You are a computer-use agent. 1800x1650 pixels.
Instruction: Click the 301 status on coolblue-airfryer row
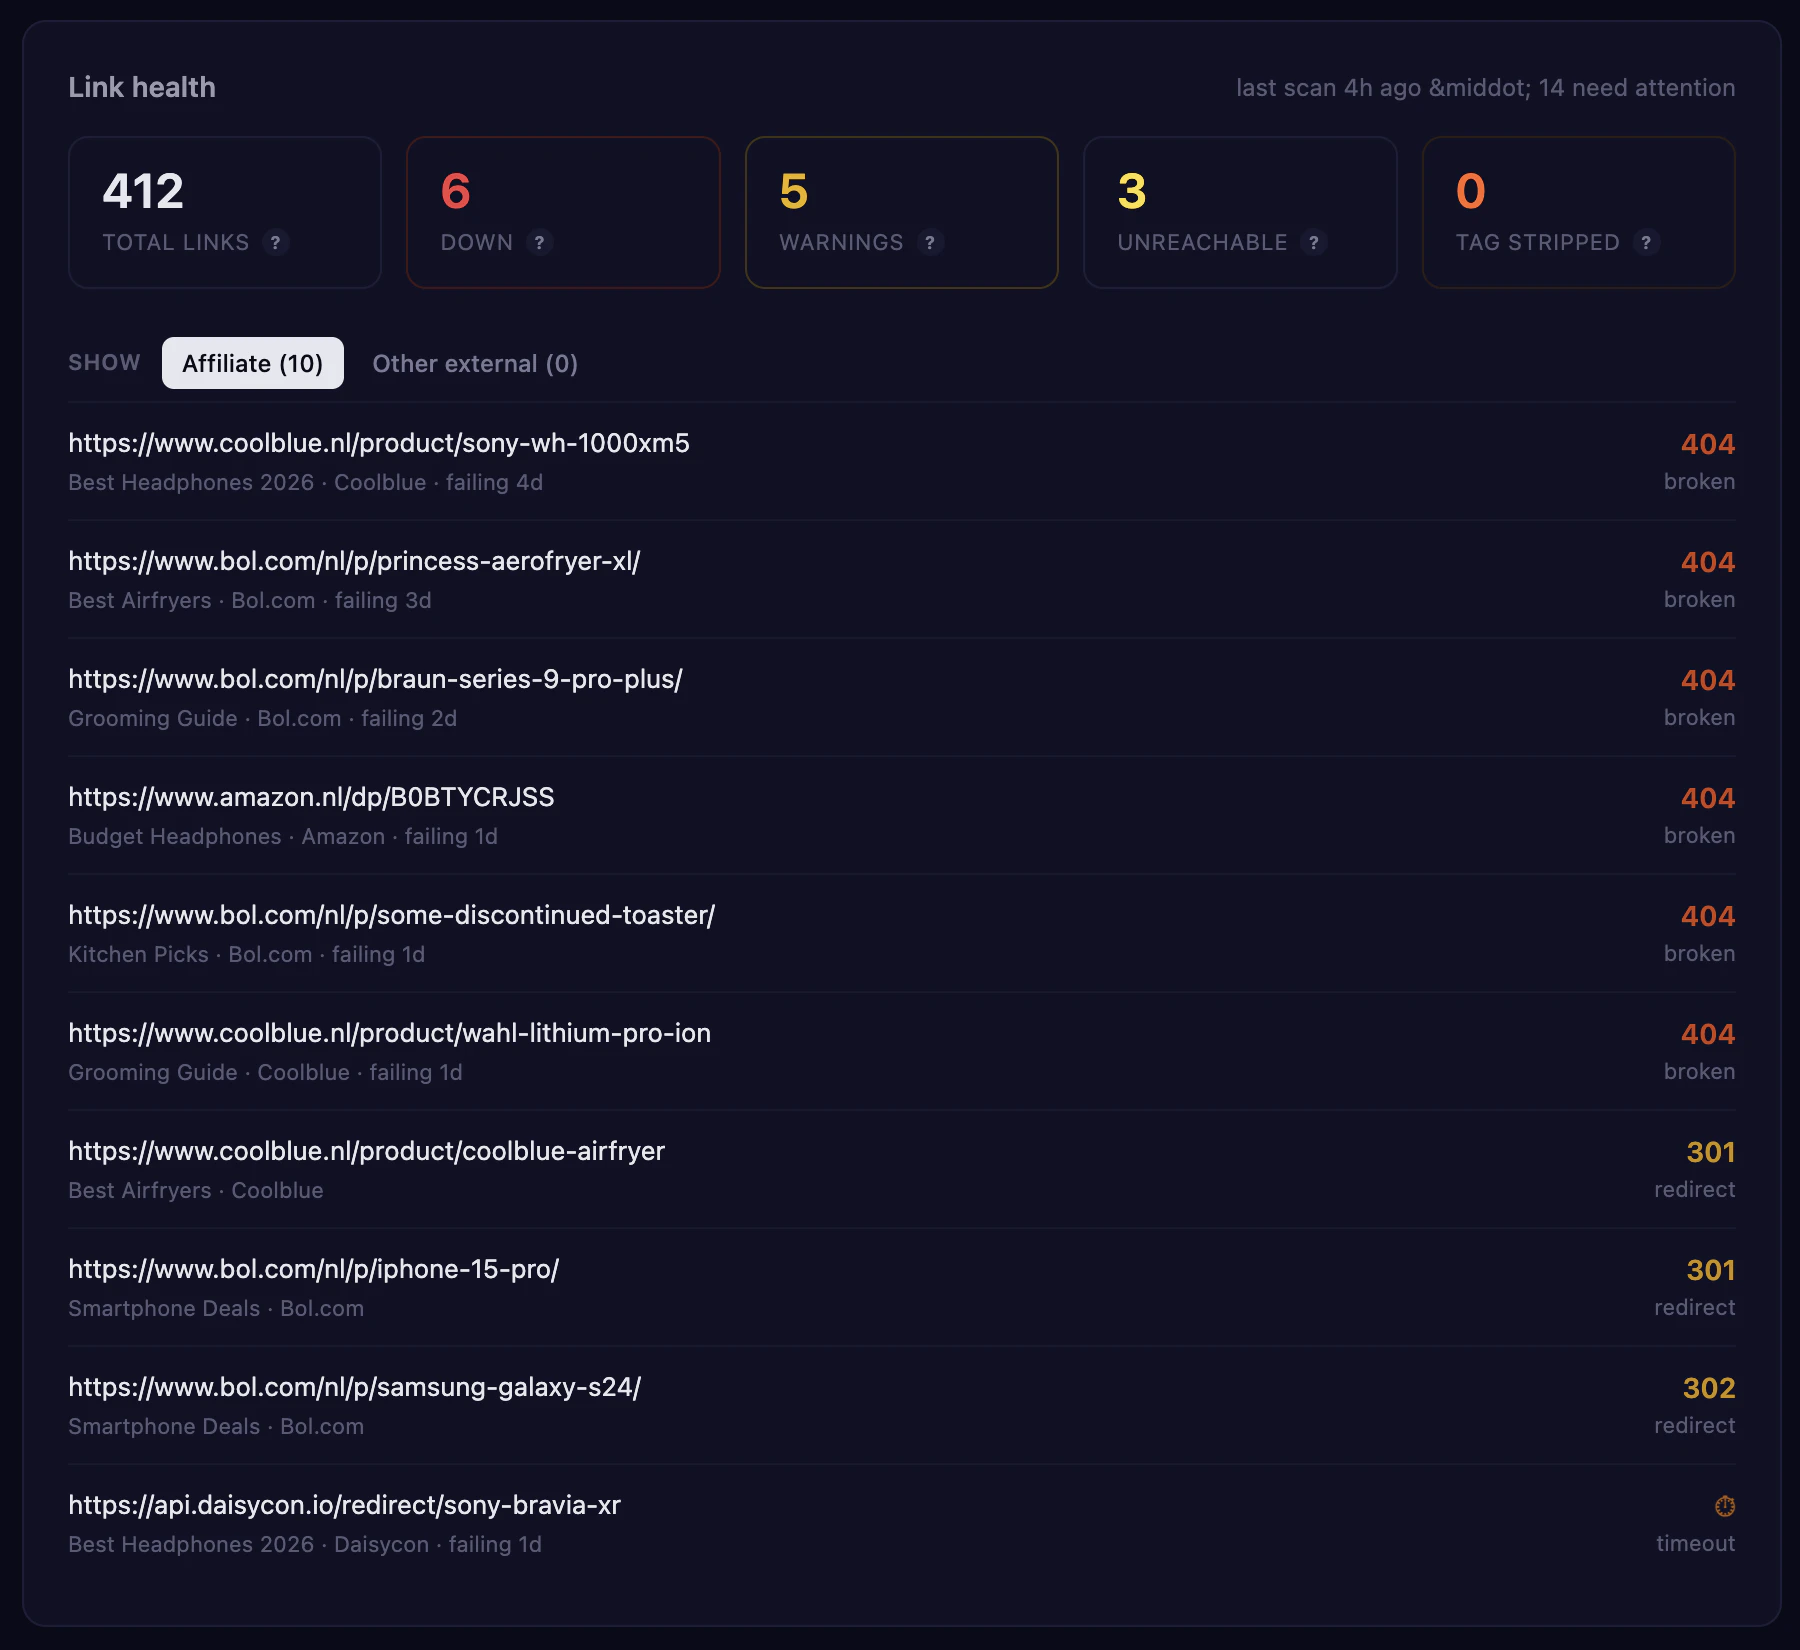coord(1711,1152)
